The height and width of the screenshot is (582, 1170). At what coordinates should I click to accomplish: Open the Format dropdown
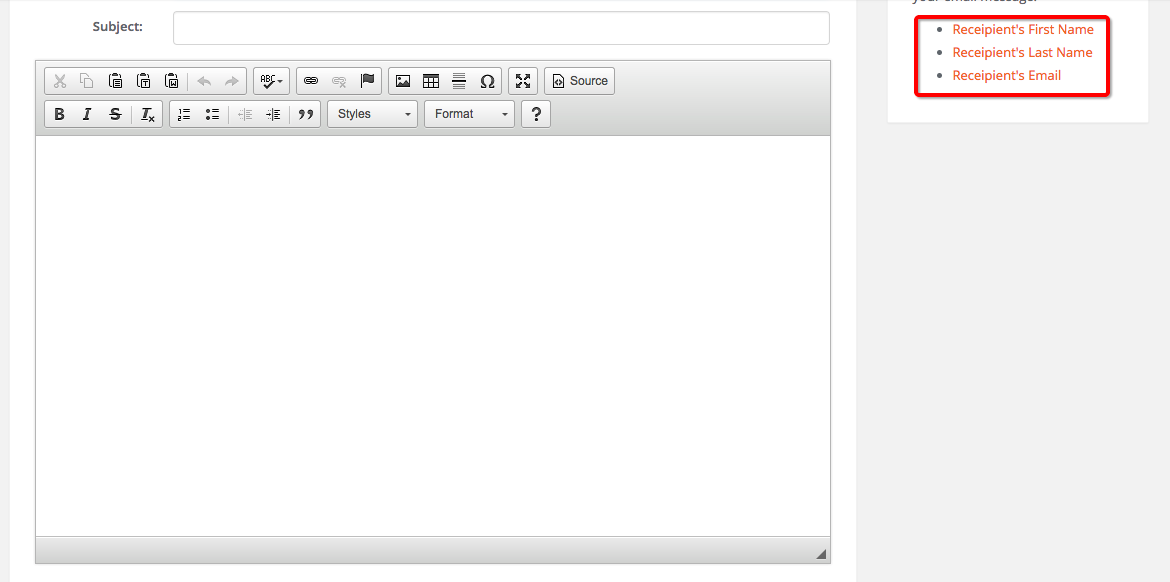click(x=469, y=114)
